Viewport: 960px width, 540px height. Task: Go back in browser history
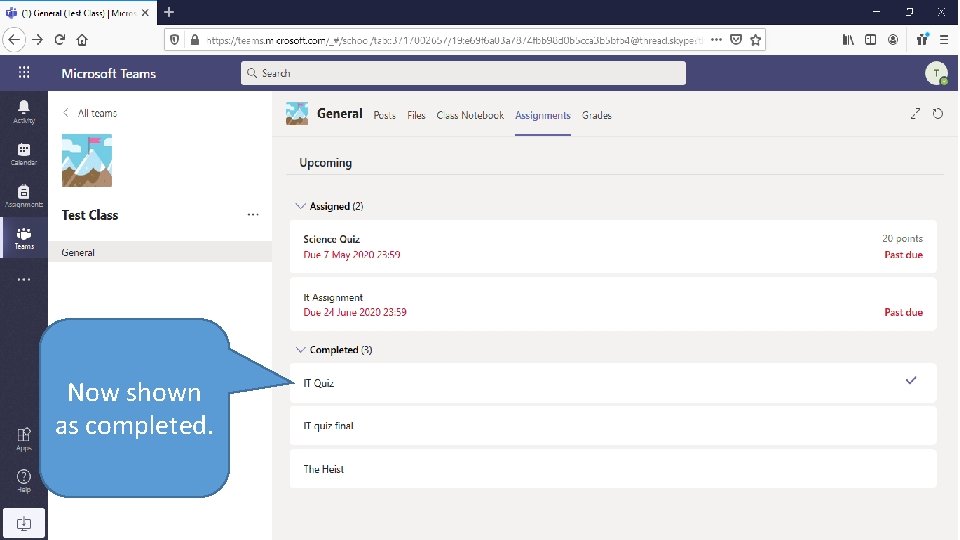pos(14,40)
